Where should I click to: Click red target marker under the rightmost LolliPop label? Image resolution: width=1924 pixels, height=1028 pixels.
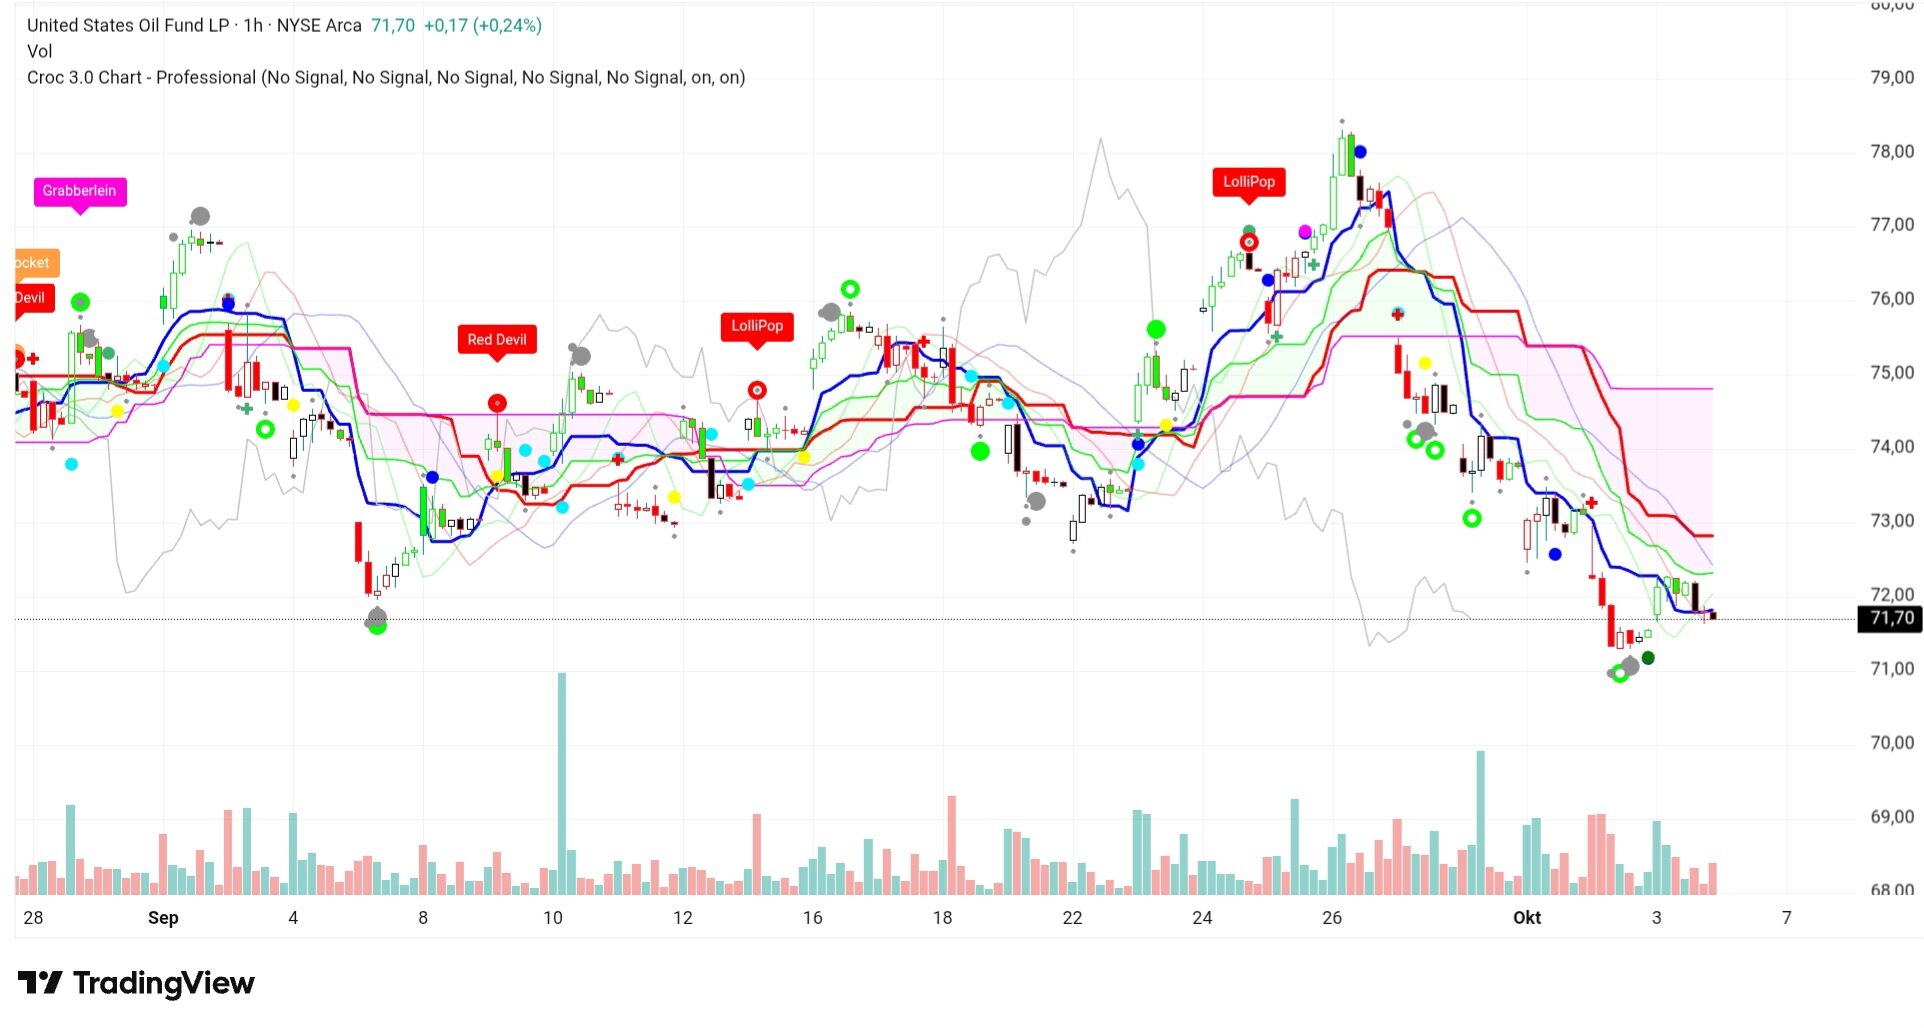coord(1249,242)
